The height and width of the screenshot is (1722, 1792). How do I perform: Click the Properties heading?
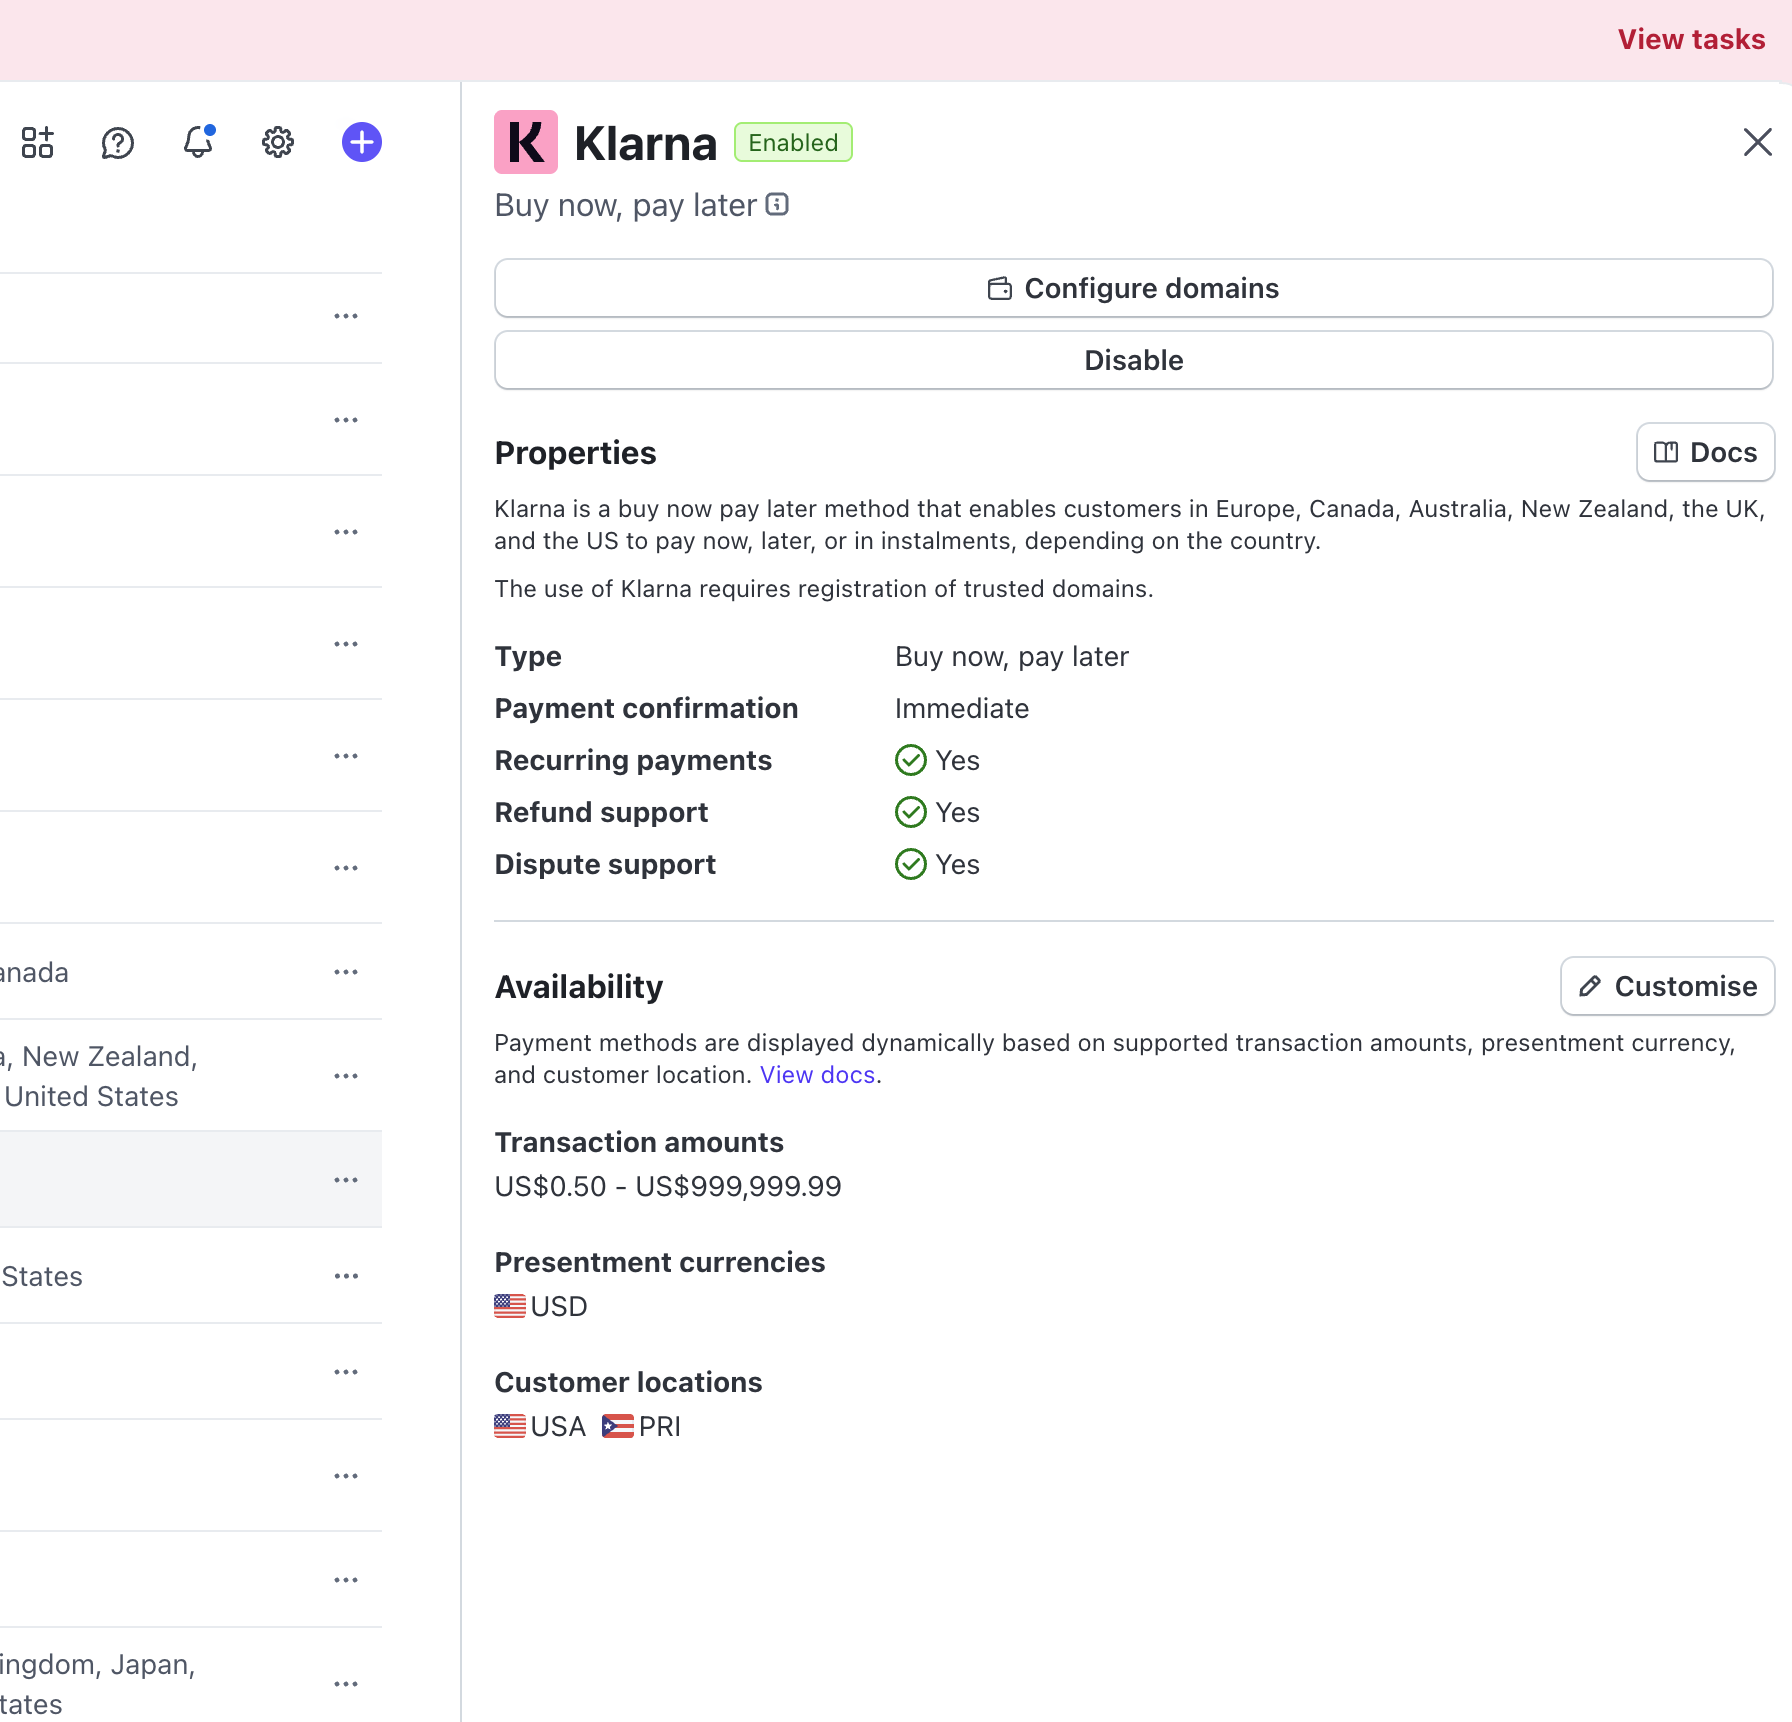click(576, 453)
